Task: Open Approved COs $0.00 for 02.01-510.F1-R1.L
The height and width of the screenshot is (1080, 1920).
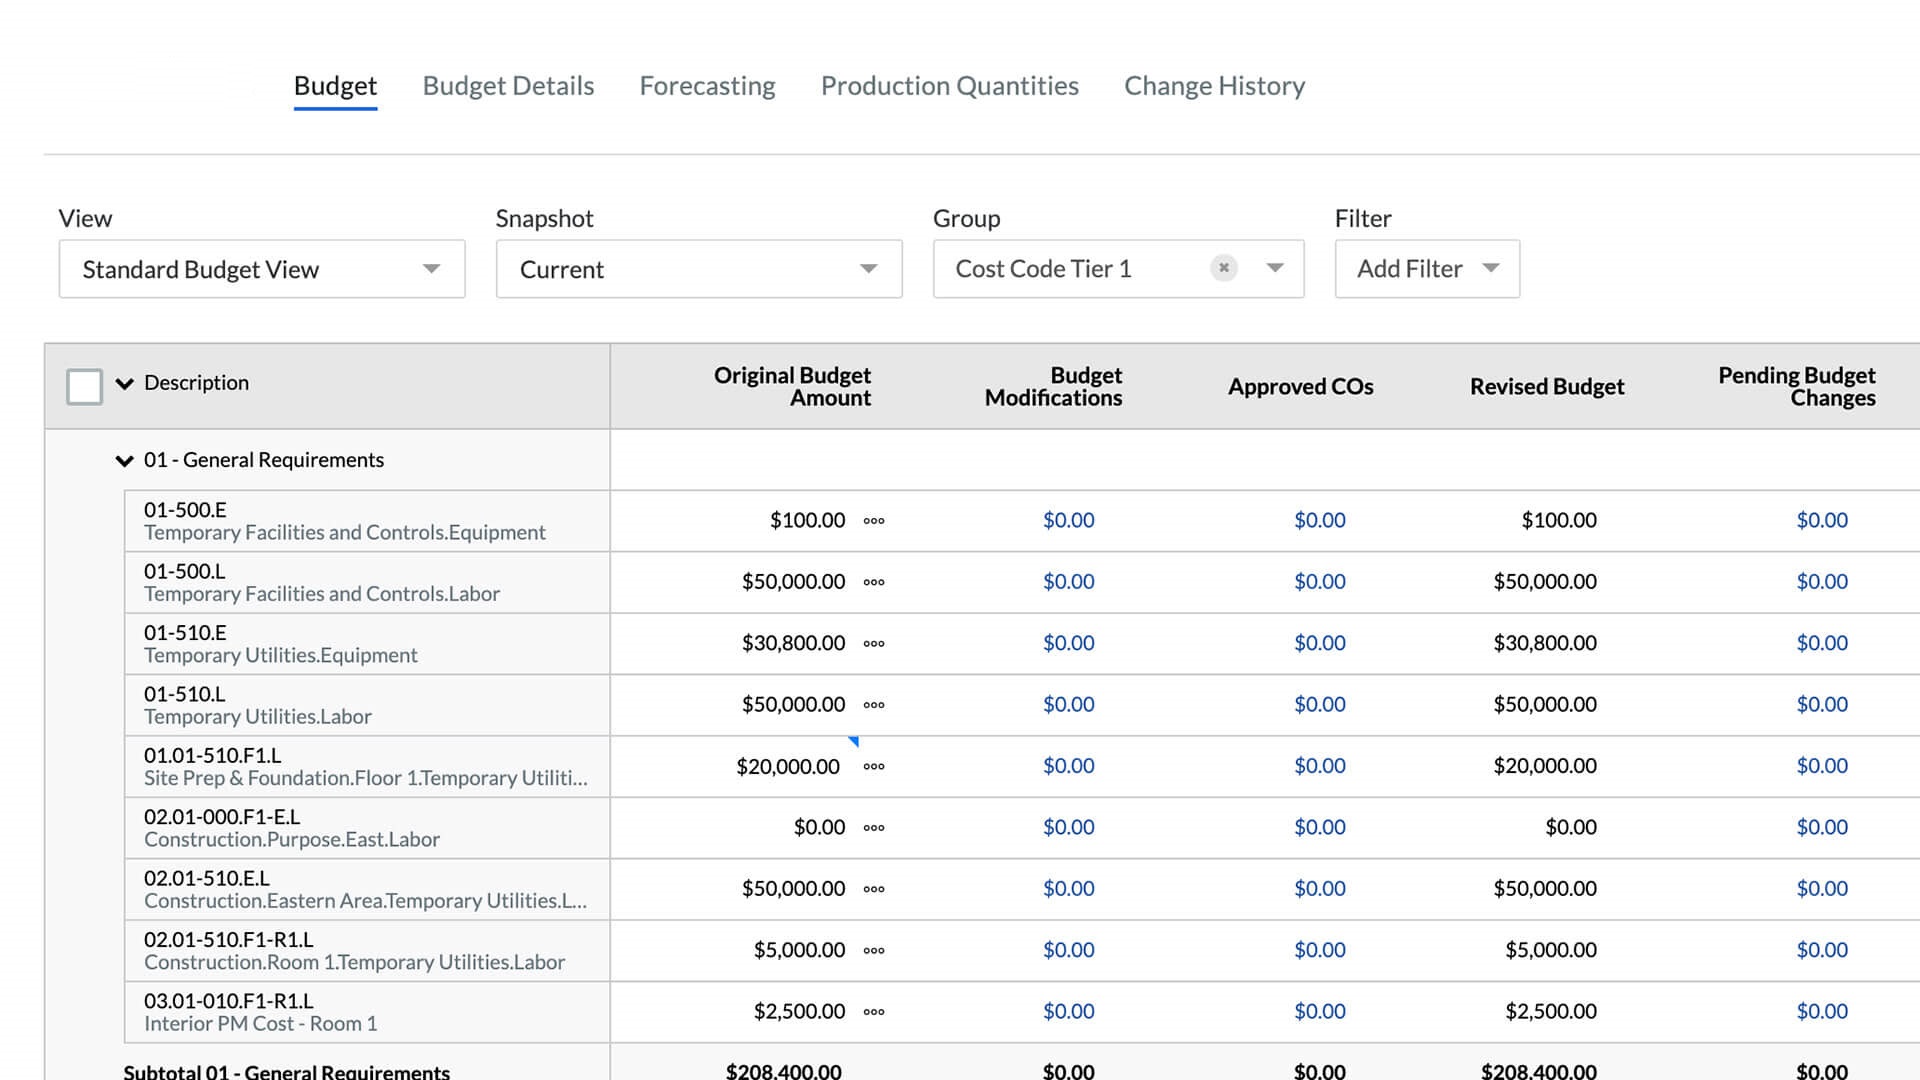Action: (x=1320, y=949)
